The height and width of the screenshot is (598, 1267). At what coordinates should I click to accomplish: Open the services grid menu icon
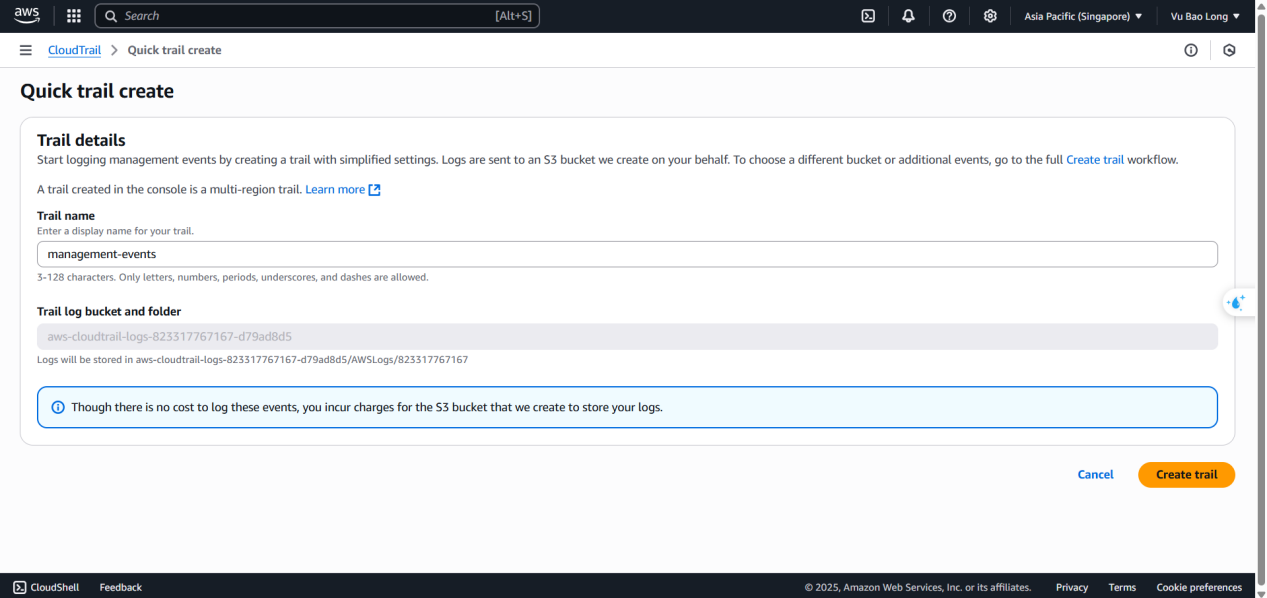click(74, 16)
